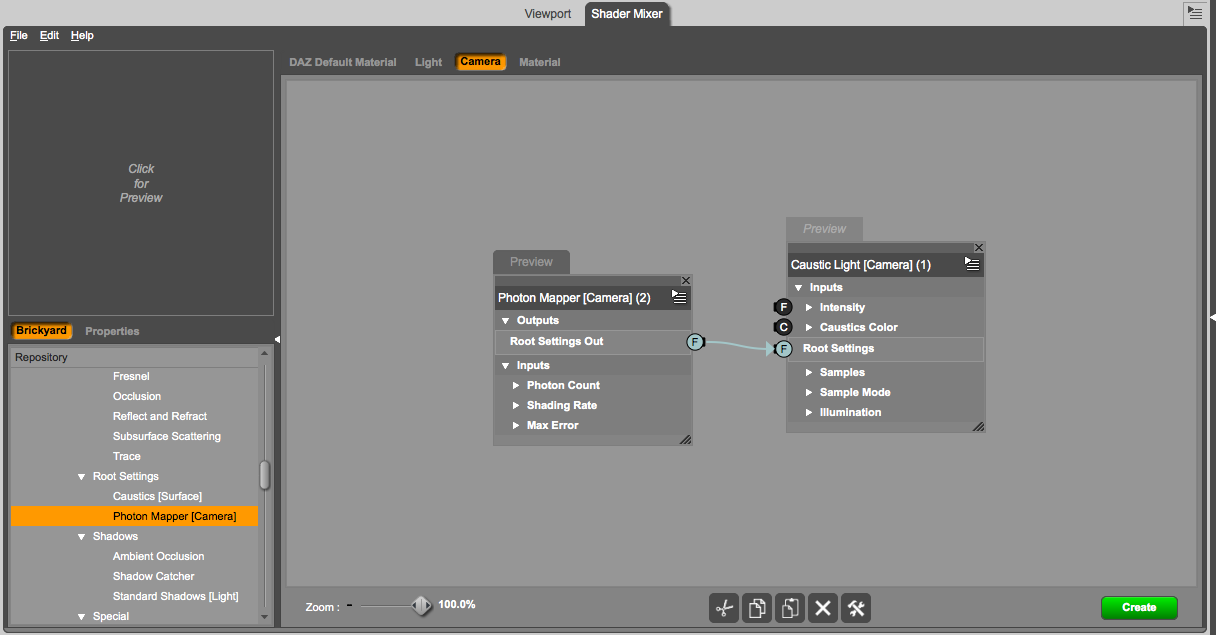Click Root Settings Out output F connector
This screenshot has height=635, width=1216.
(696, 343)
